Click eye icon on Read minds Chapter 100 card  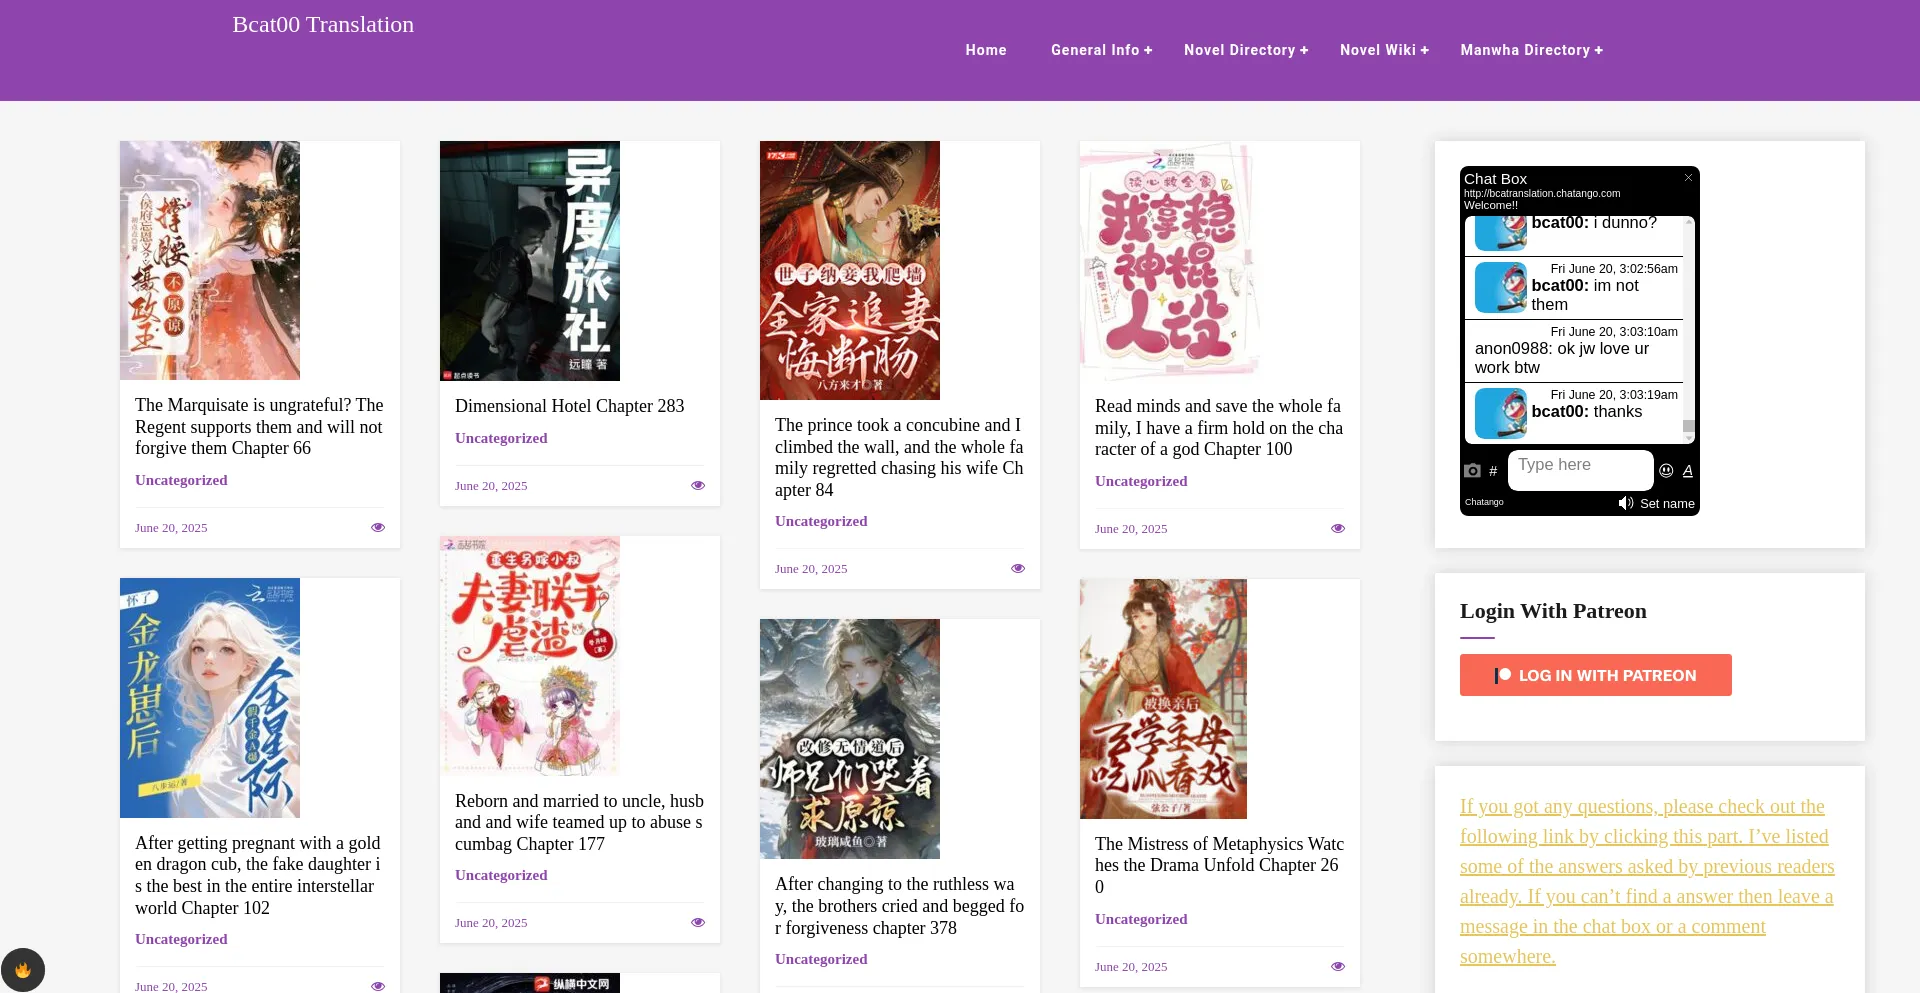(x=1338, y=529)
